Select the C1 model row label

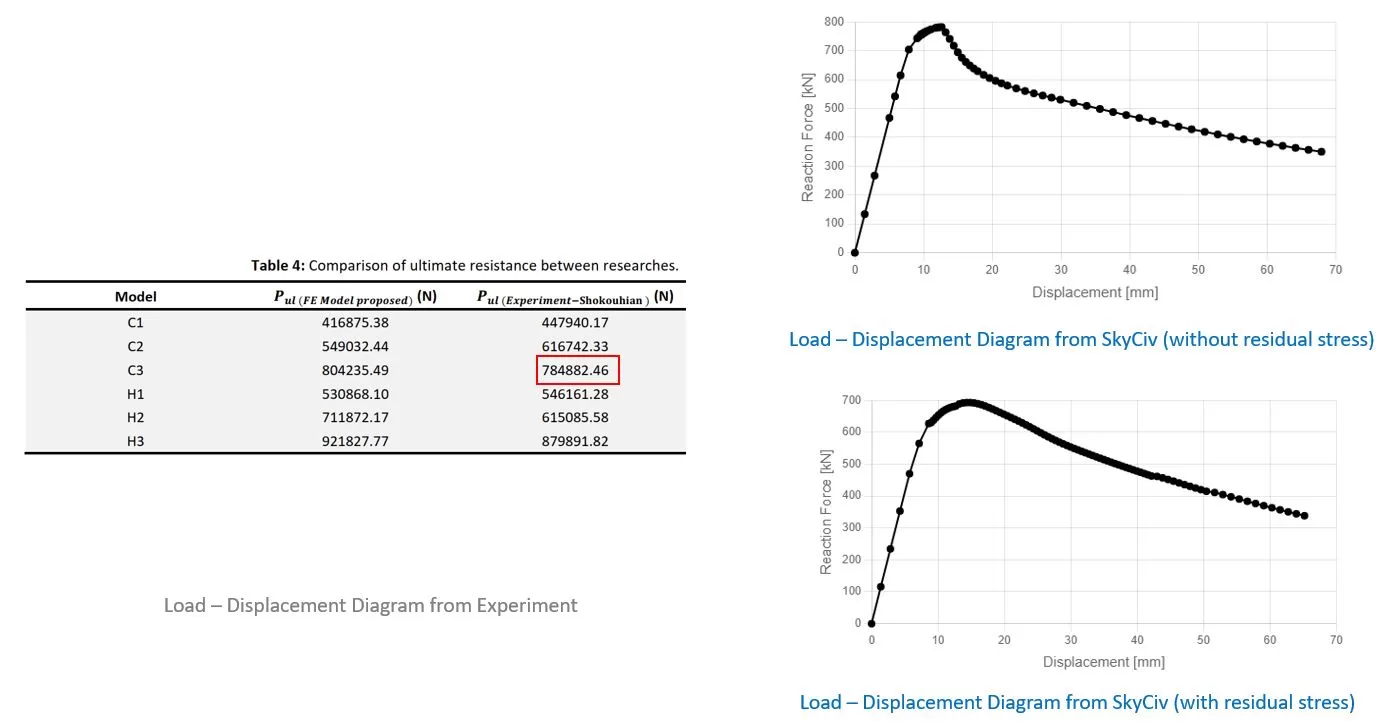136,322
